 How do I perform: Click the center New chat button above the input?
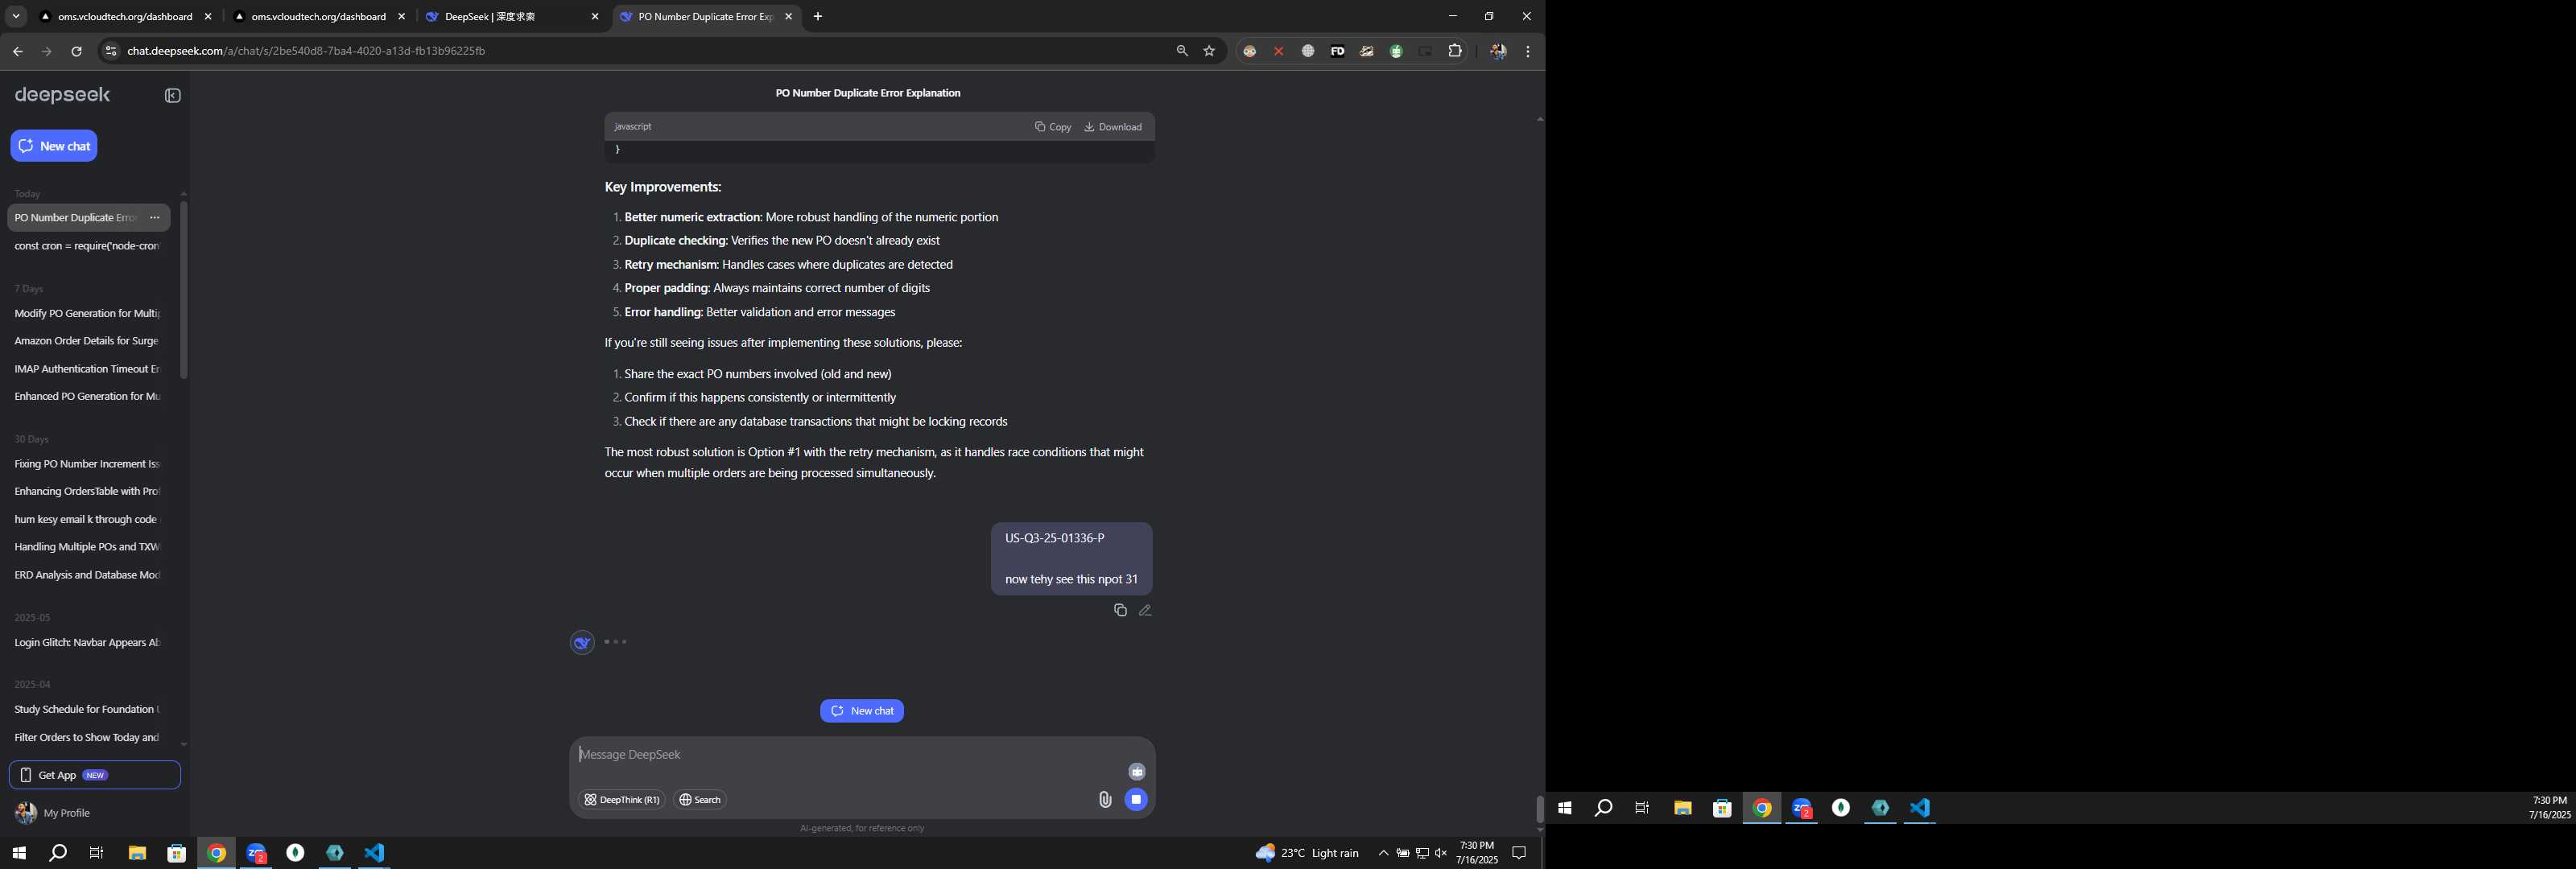pyautogui.click(x=862, y=711)
